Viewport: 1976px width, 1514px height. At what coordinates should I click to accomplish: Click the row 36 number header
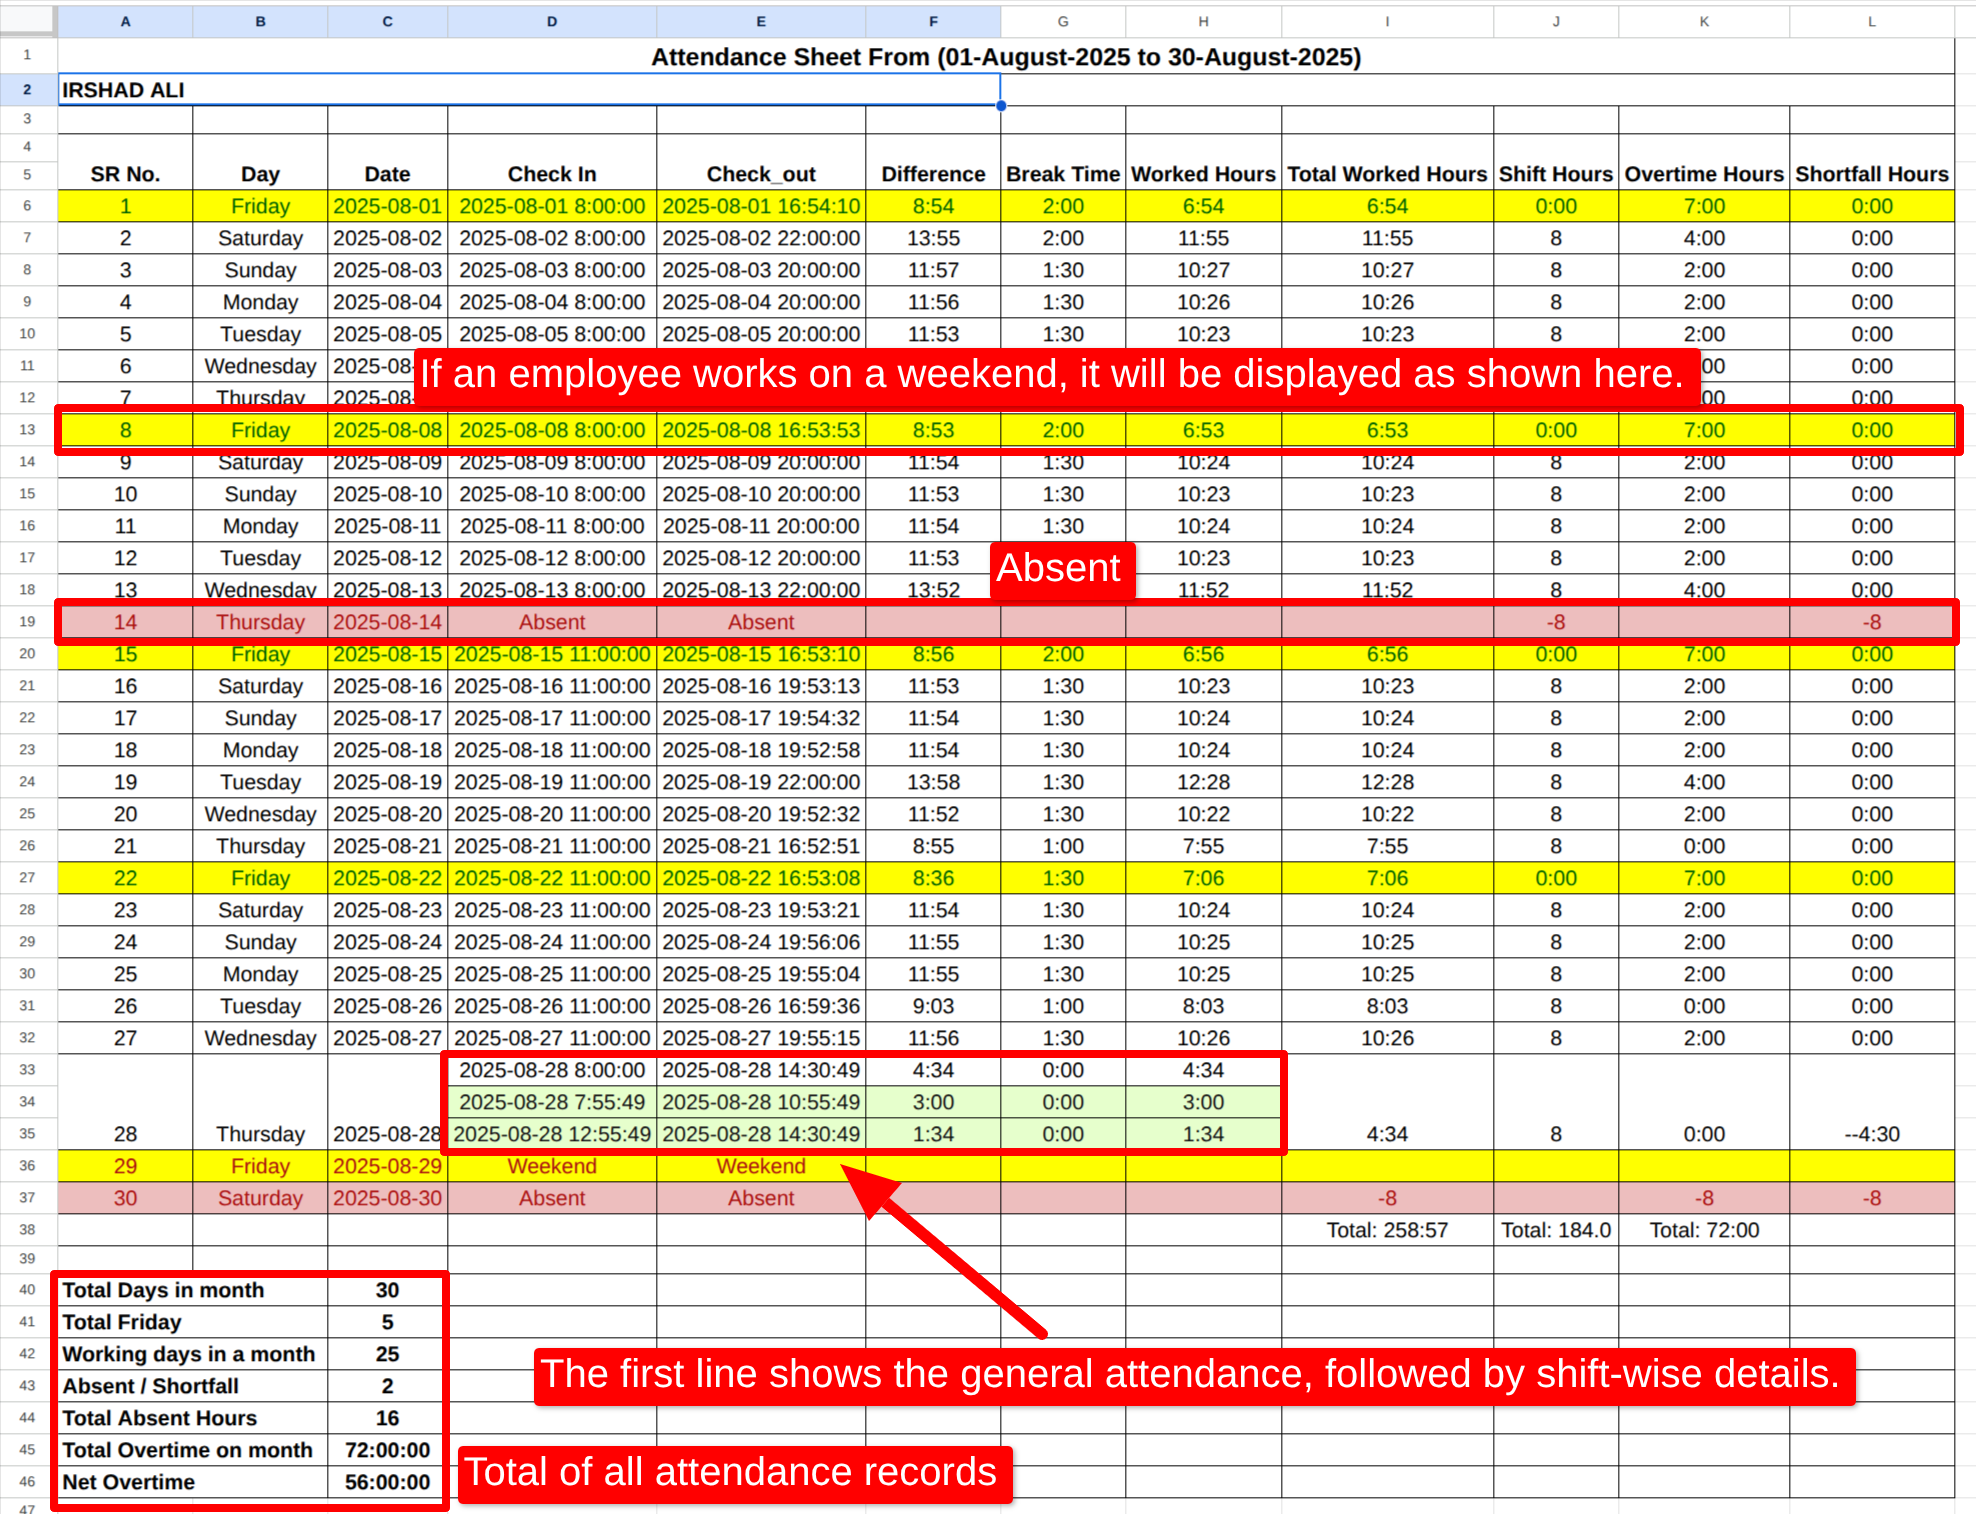(27, 1166)
